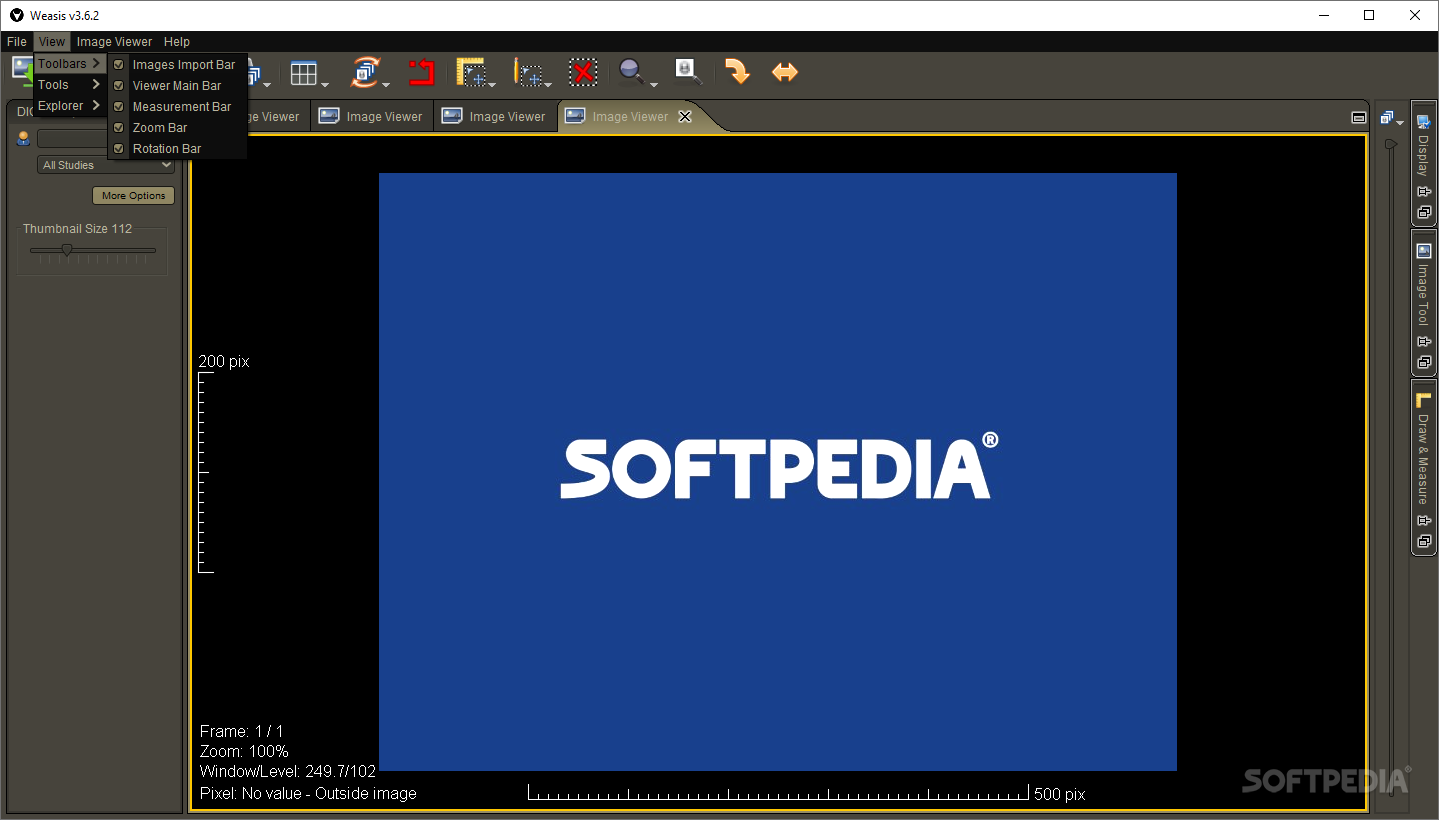Viewport: 1439px width, 820px height.
Task: Activate the magnifying lens icon
Action: (x=688, y=71)
